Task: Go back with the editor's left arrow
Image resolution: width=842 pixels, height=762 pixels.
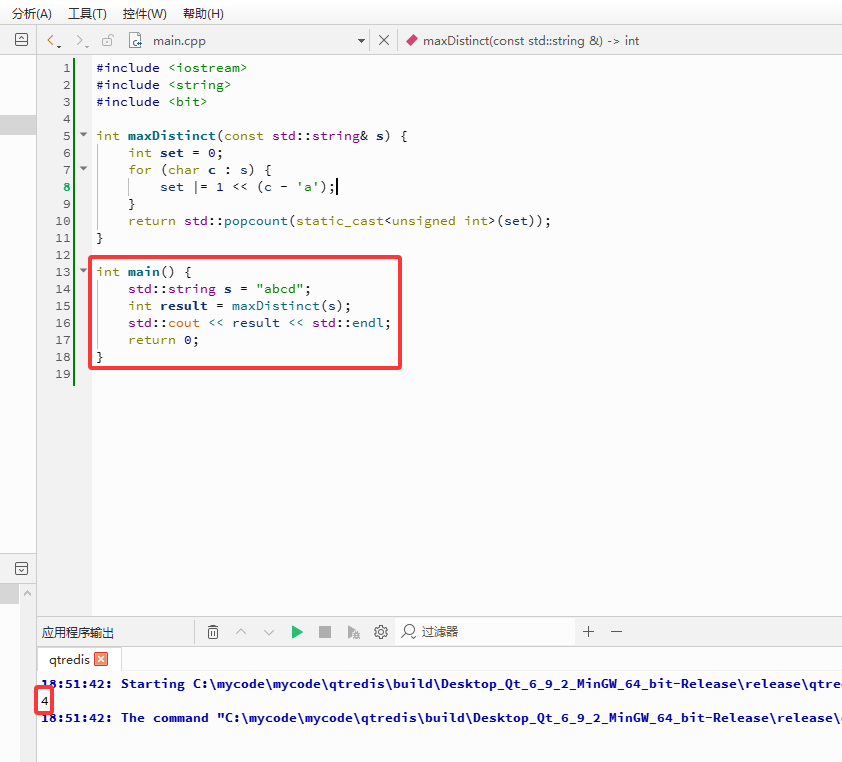Action: pos(52,40)
